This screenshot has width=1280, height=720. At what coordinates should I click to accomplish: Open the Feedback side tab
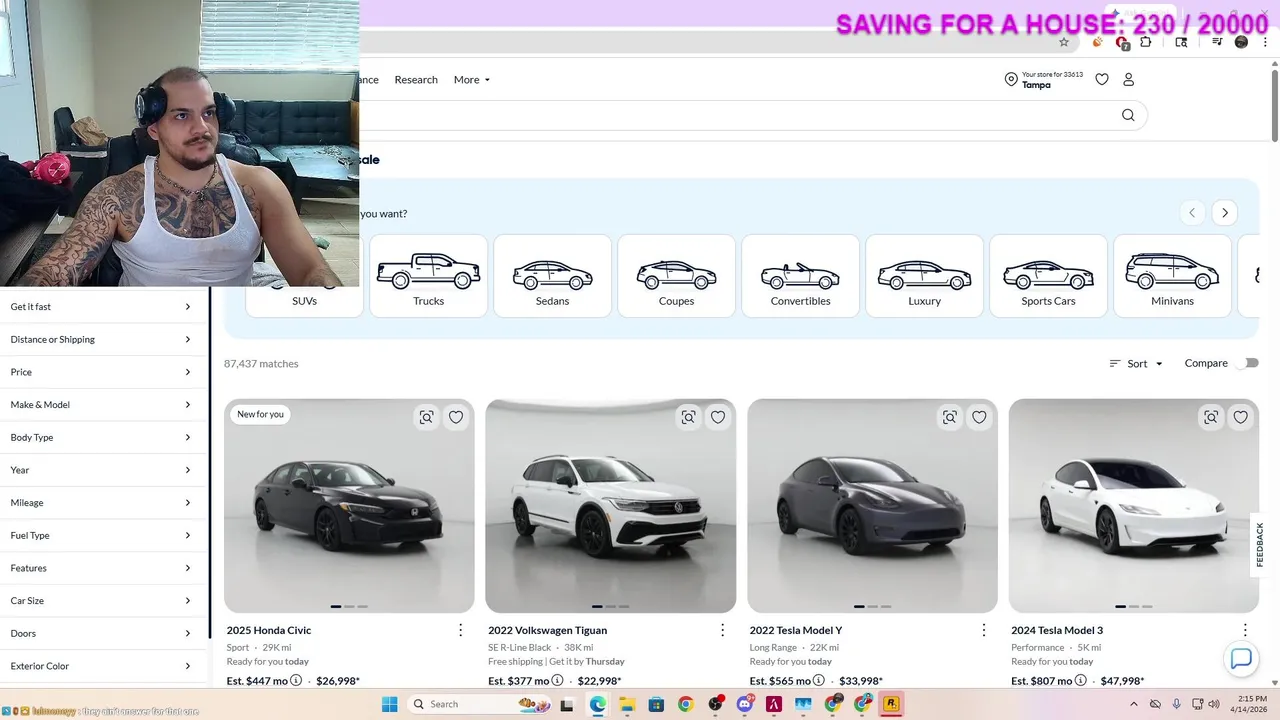point(1260,544)
